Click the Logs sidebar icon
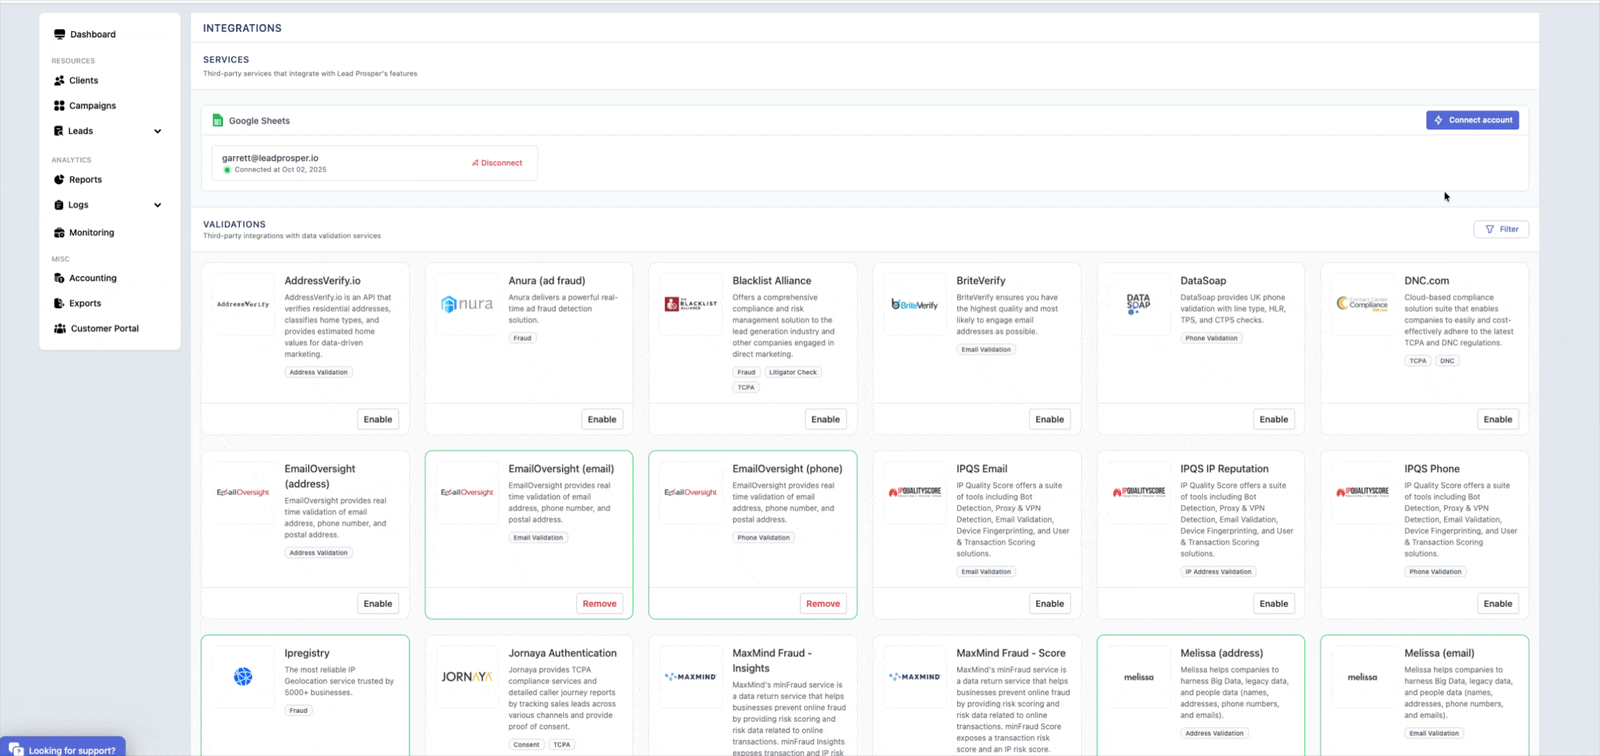1600x756 pixels. (x=59, y=205)
